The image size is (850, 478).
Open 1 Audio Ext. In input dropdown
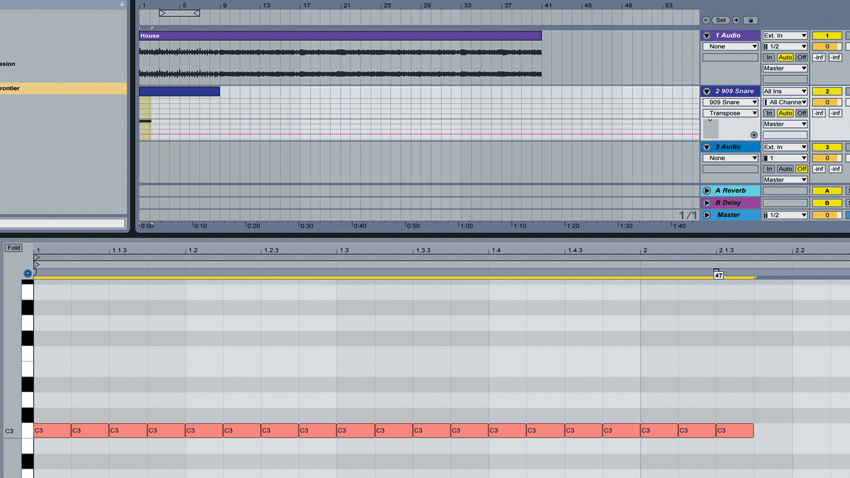[x=785, y=35]
